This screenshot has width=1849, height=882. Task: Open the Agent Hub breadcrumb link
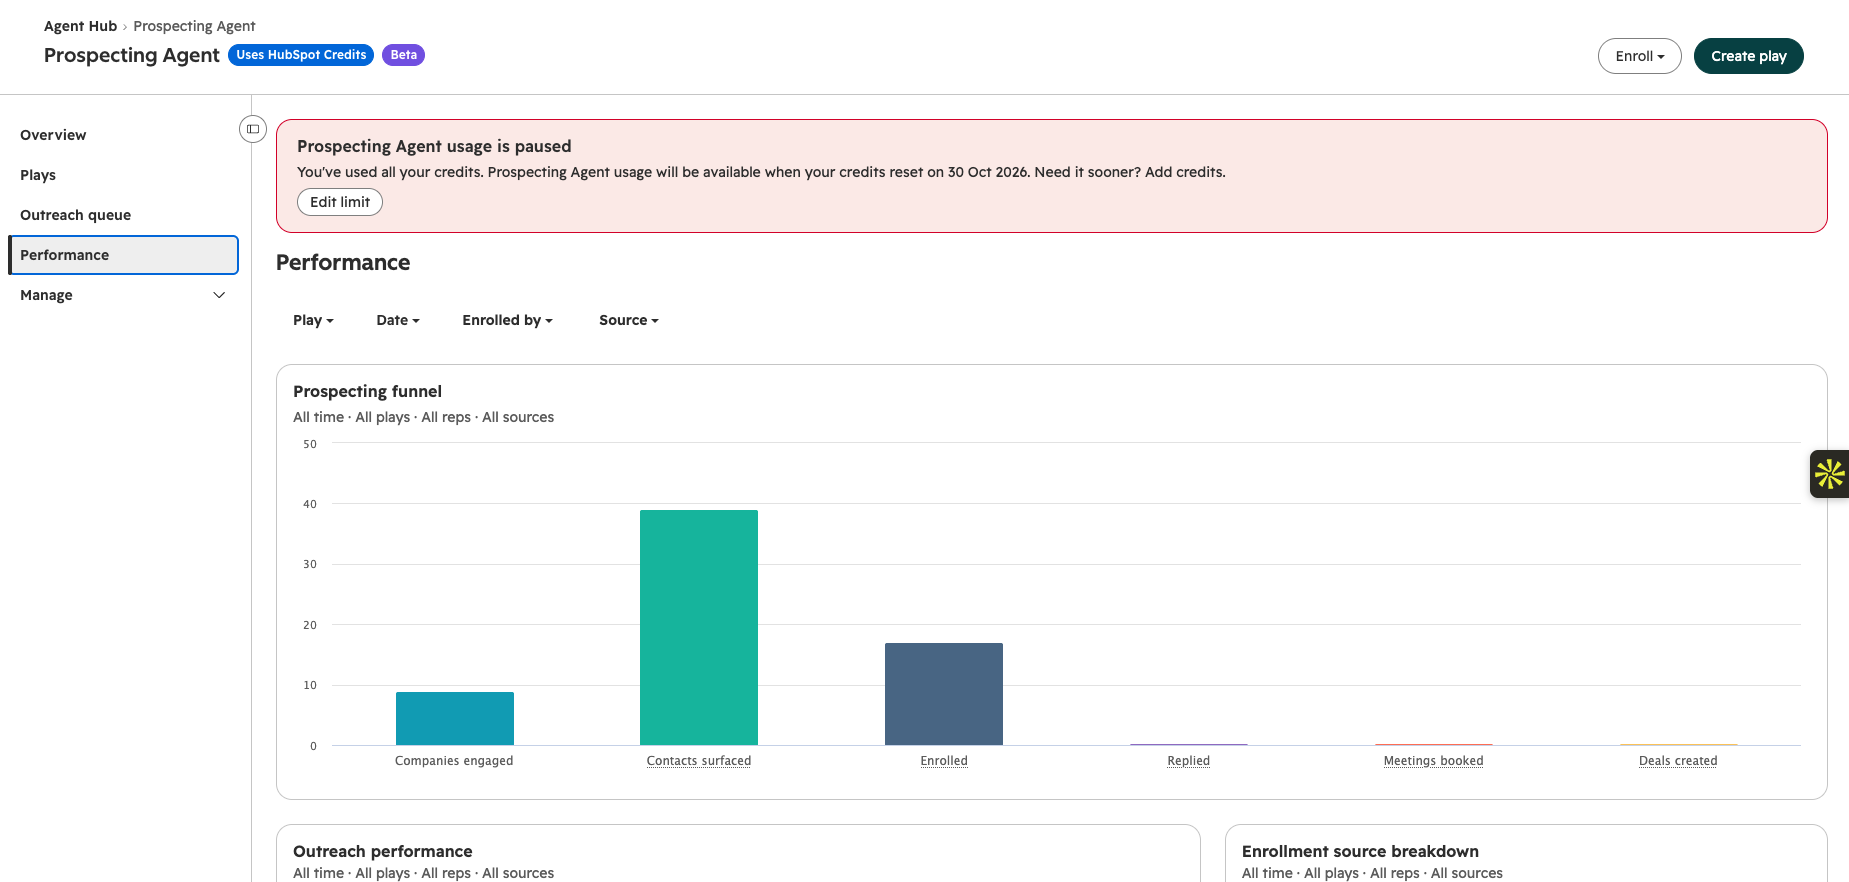tap(80, 26)
